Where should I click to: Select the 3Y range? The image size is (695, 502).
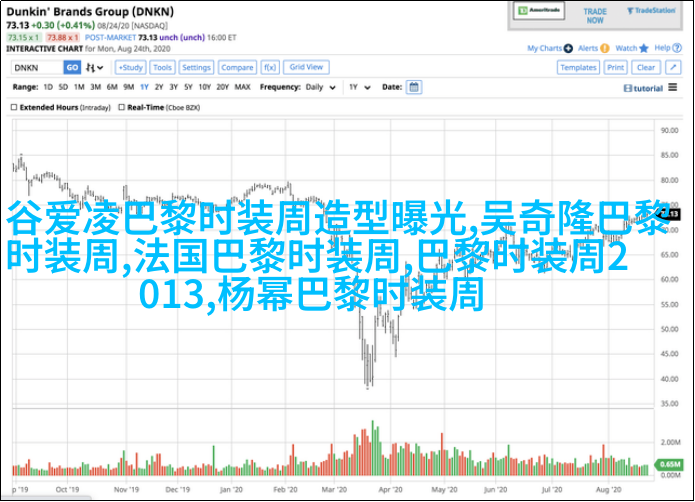[x=173, y=87]
